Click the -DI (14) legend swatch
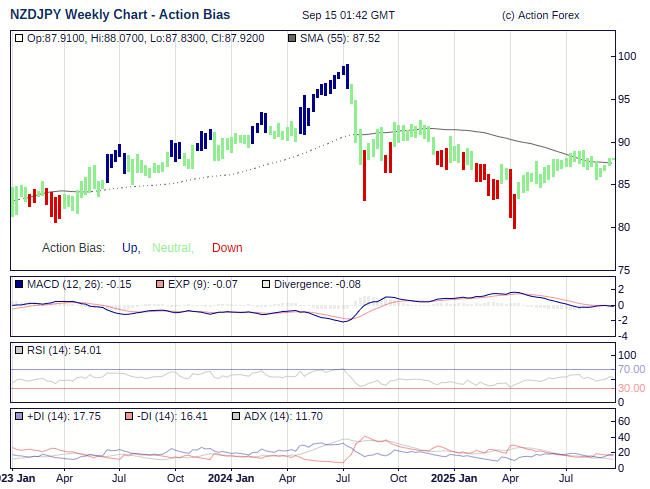Viewport: 650px width, 489px height. pyautogui.click(x=128, y=416)
